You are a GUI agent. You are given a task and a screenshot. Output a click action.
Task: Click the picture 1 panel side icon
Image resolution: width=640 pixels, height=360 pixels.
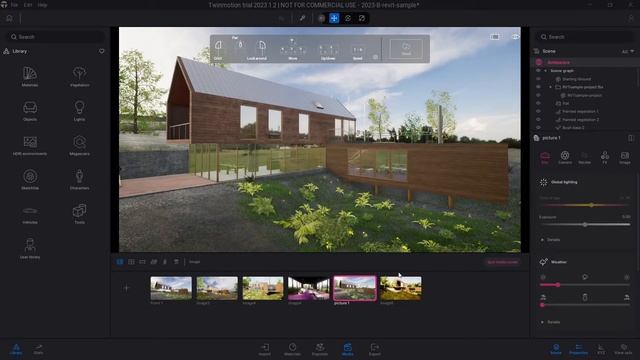pos(631,138)
